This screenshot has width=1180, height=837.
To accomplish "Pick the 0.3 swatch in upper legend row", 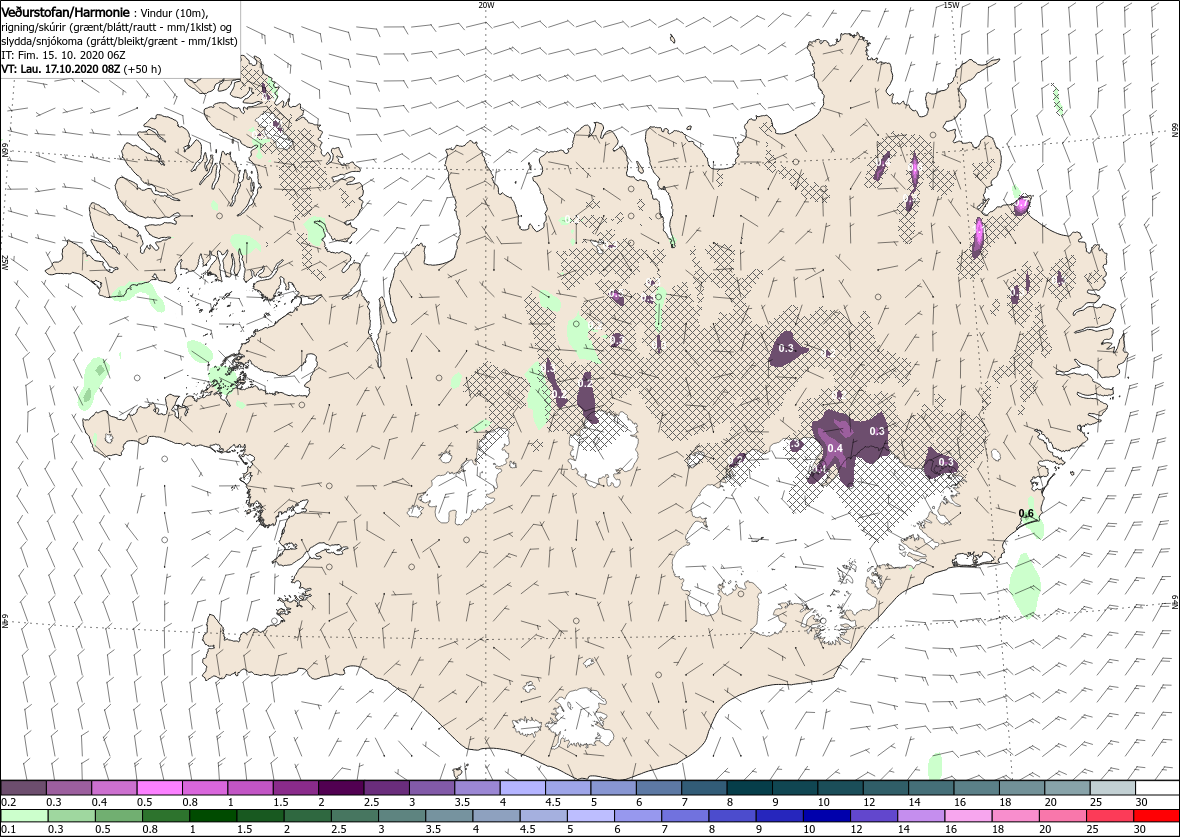I will pos(69,787).
